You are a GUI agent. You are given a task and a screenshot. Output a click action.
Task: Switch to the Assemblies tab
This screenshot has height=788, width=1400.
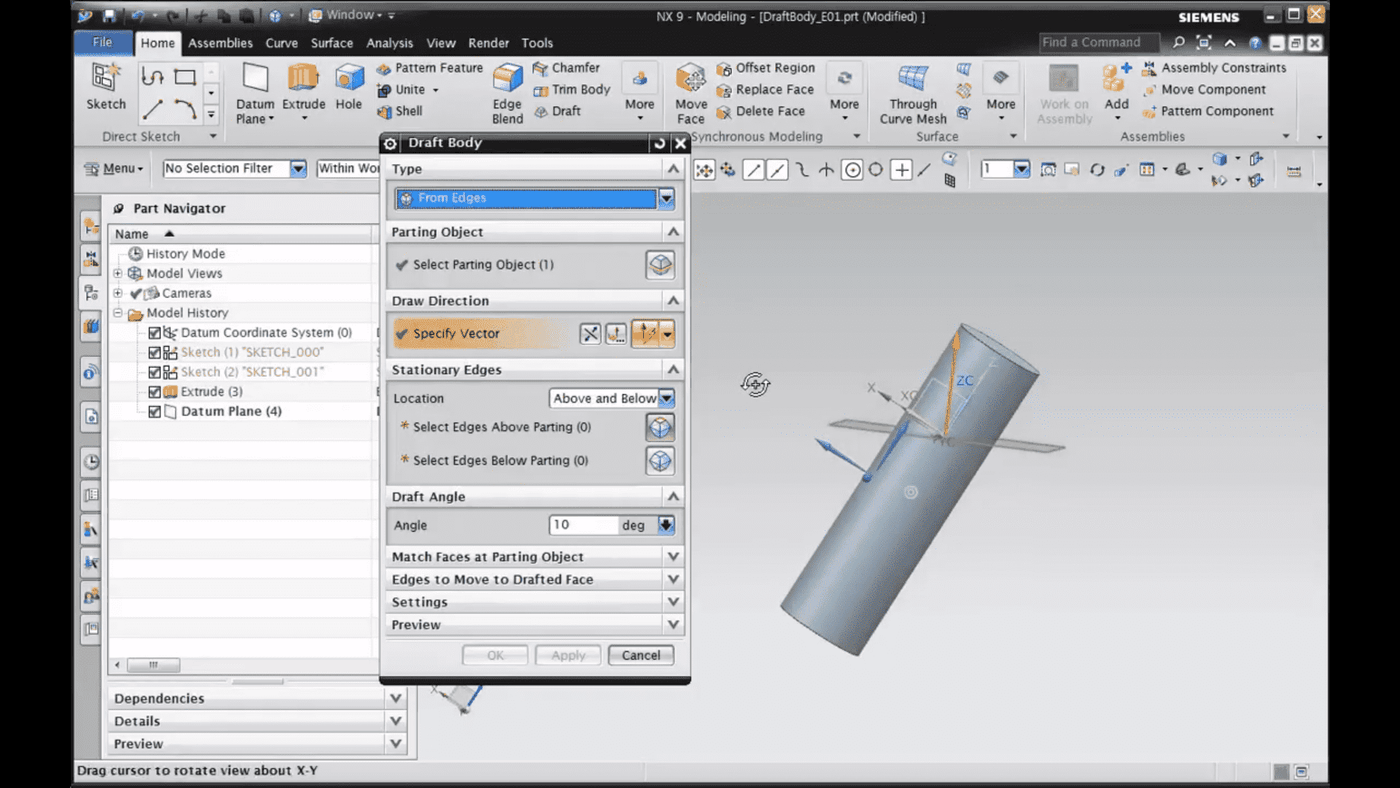click(220, 43)
